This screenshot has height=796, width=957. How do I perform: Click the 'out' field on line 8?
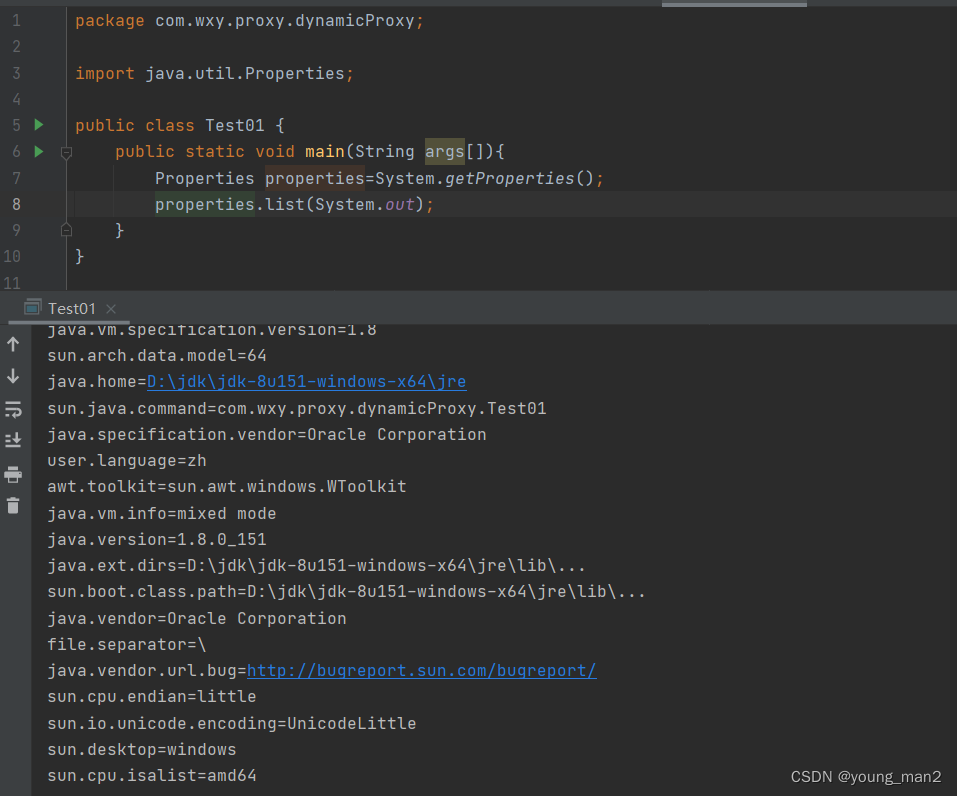[400, 204]
